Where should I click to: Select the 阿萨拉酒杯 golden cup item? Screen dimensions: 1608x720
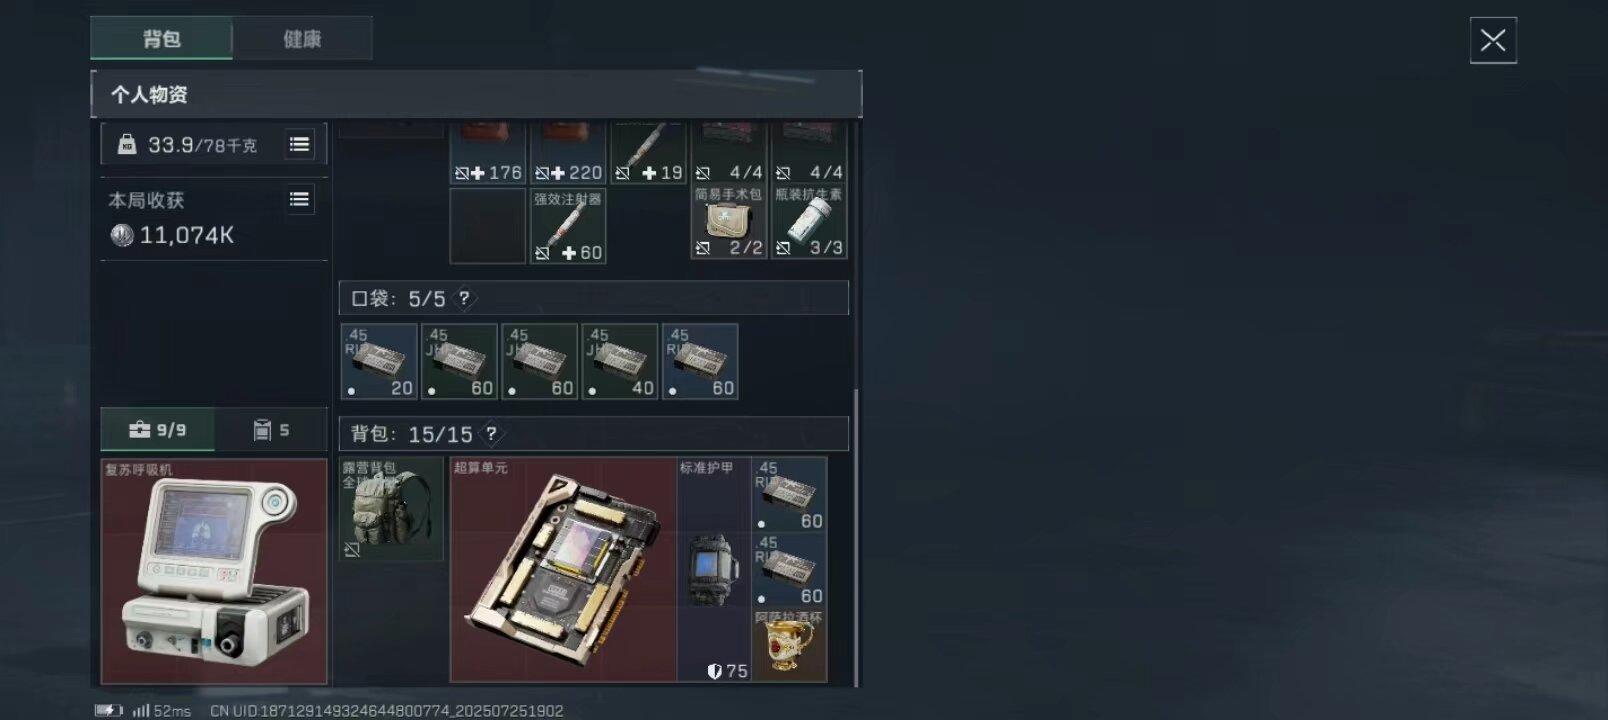click(x=790, y=645)
